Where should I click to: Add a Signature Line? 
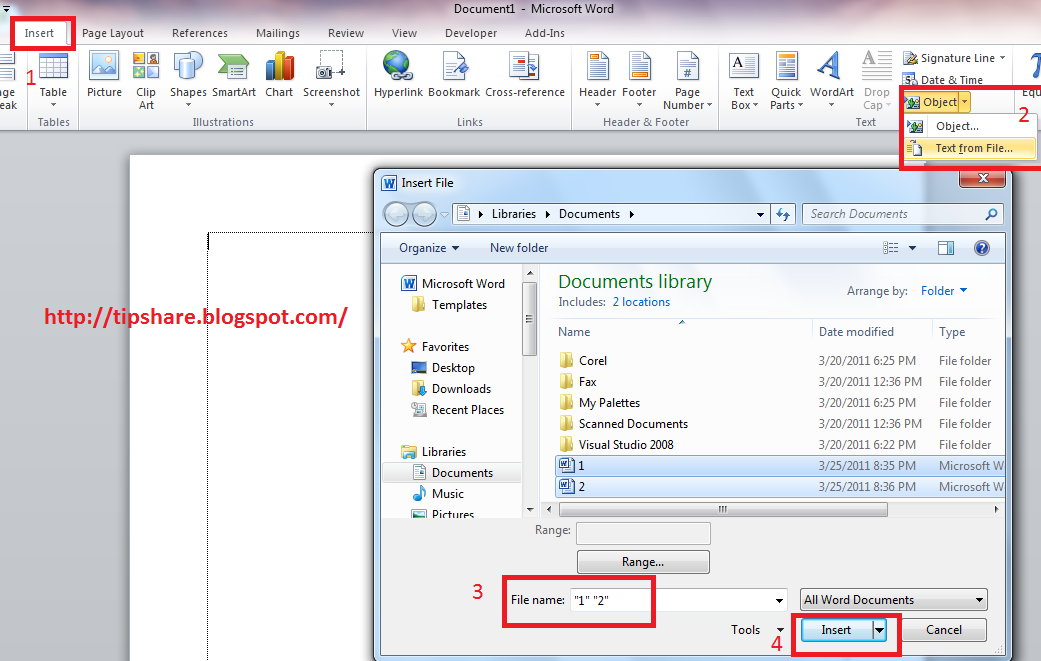pos(954,58)
